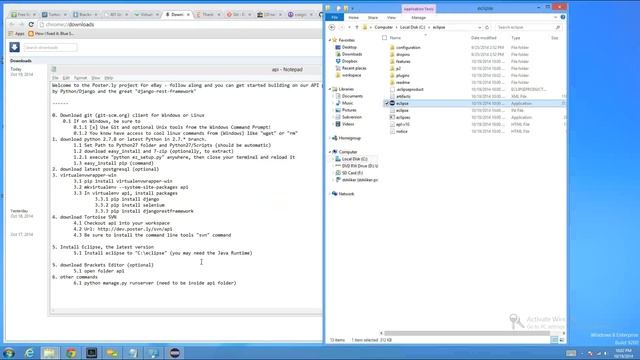Click the Search eclipse magnifier icon
640x360 pixels.
click(x=558, y=27)
